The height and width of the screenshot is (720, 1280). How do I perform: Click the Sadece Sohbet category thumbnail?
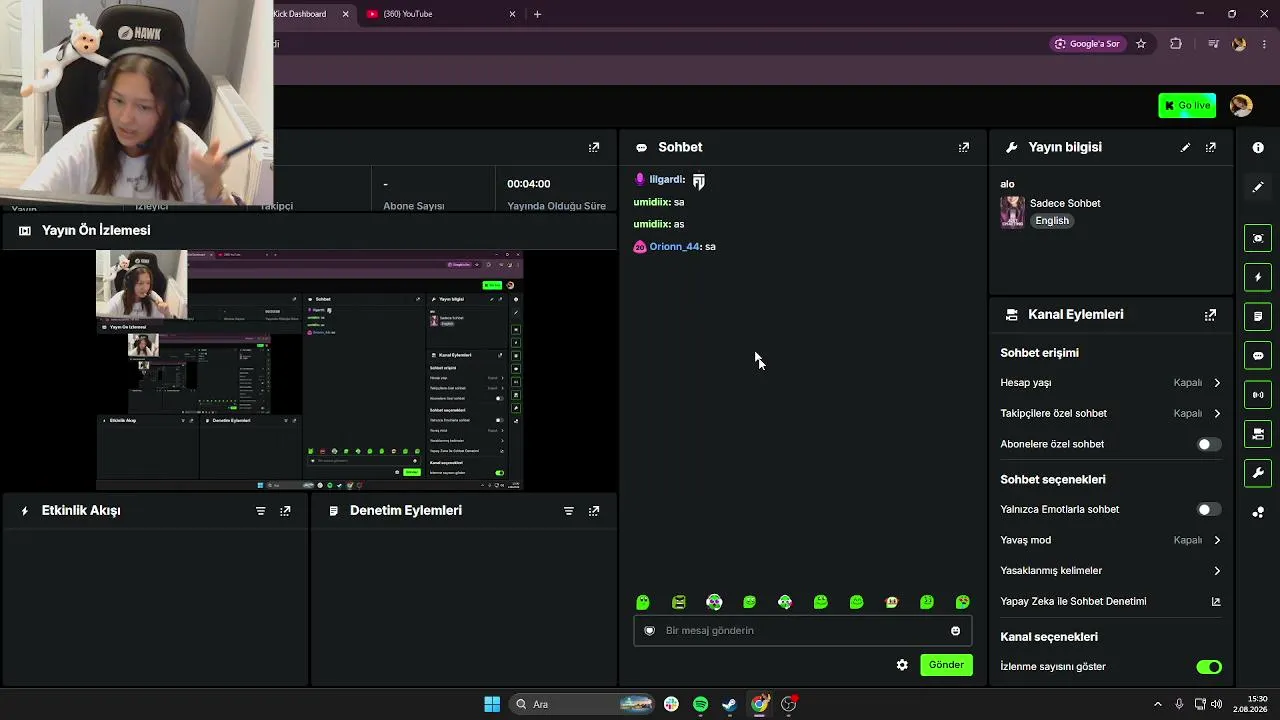tap(1013, 212)
